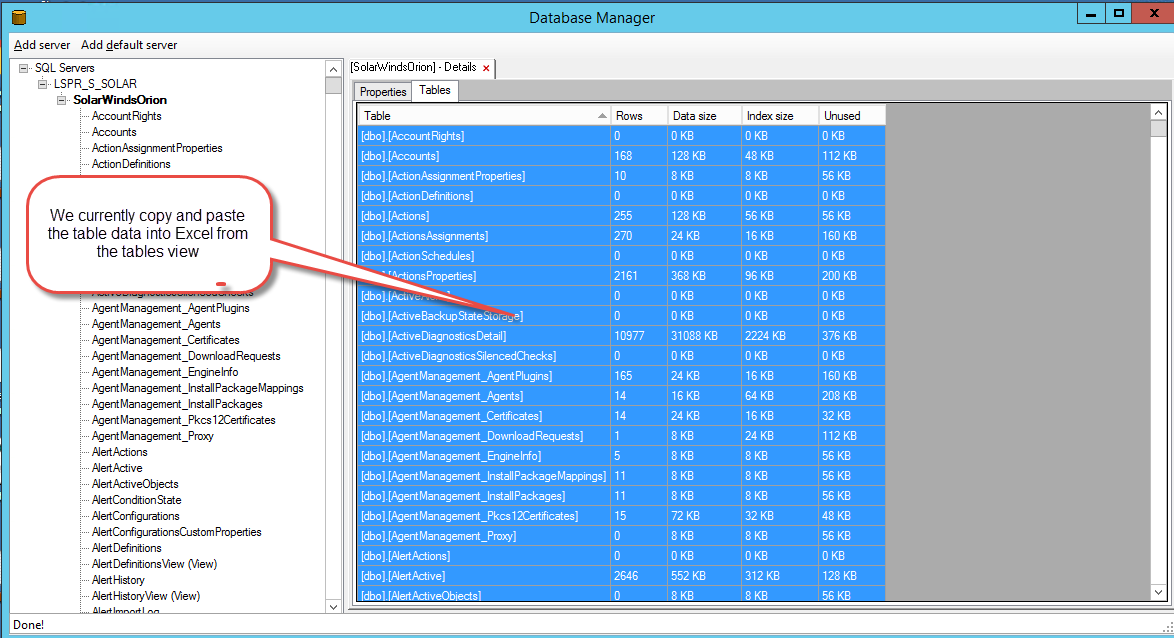Click the [dbo].[Accounts] table row

[x=621, y=156]
